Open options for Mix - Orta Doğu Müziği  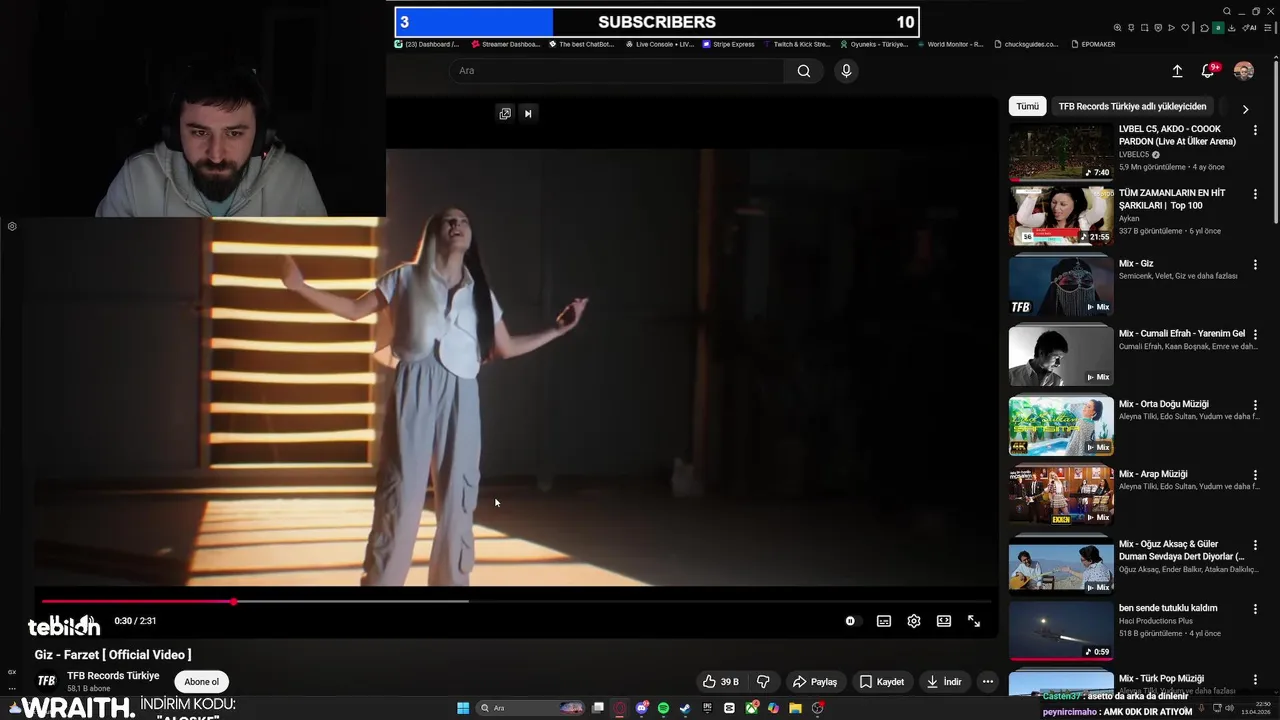[1255, 404]
